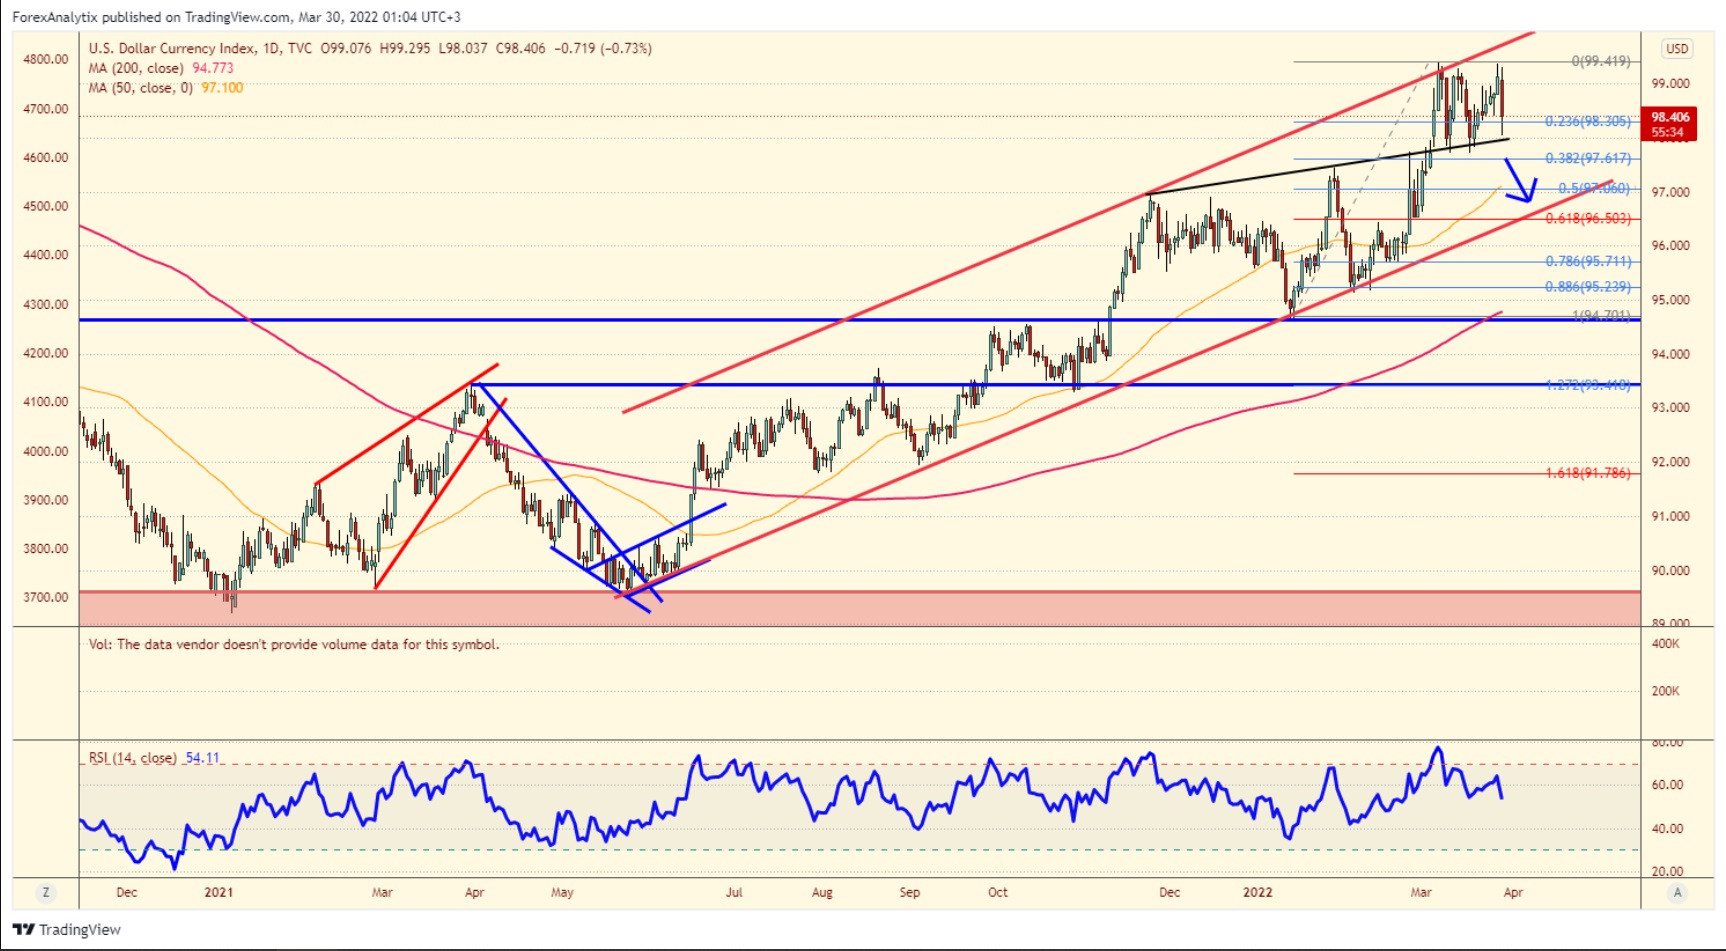Click the 0.886(95.239) Fibonacci label

(1588, 287)
